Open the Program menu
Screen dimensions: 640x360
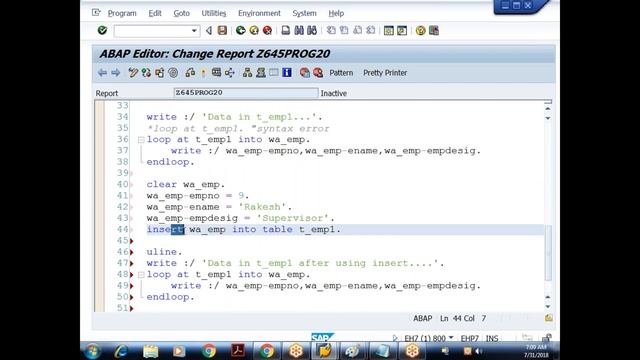coord(122,13)
